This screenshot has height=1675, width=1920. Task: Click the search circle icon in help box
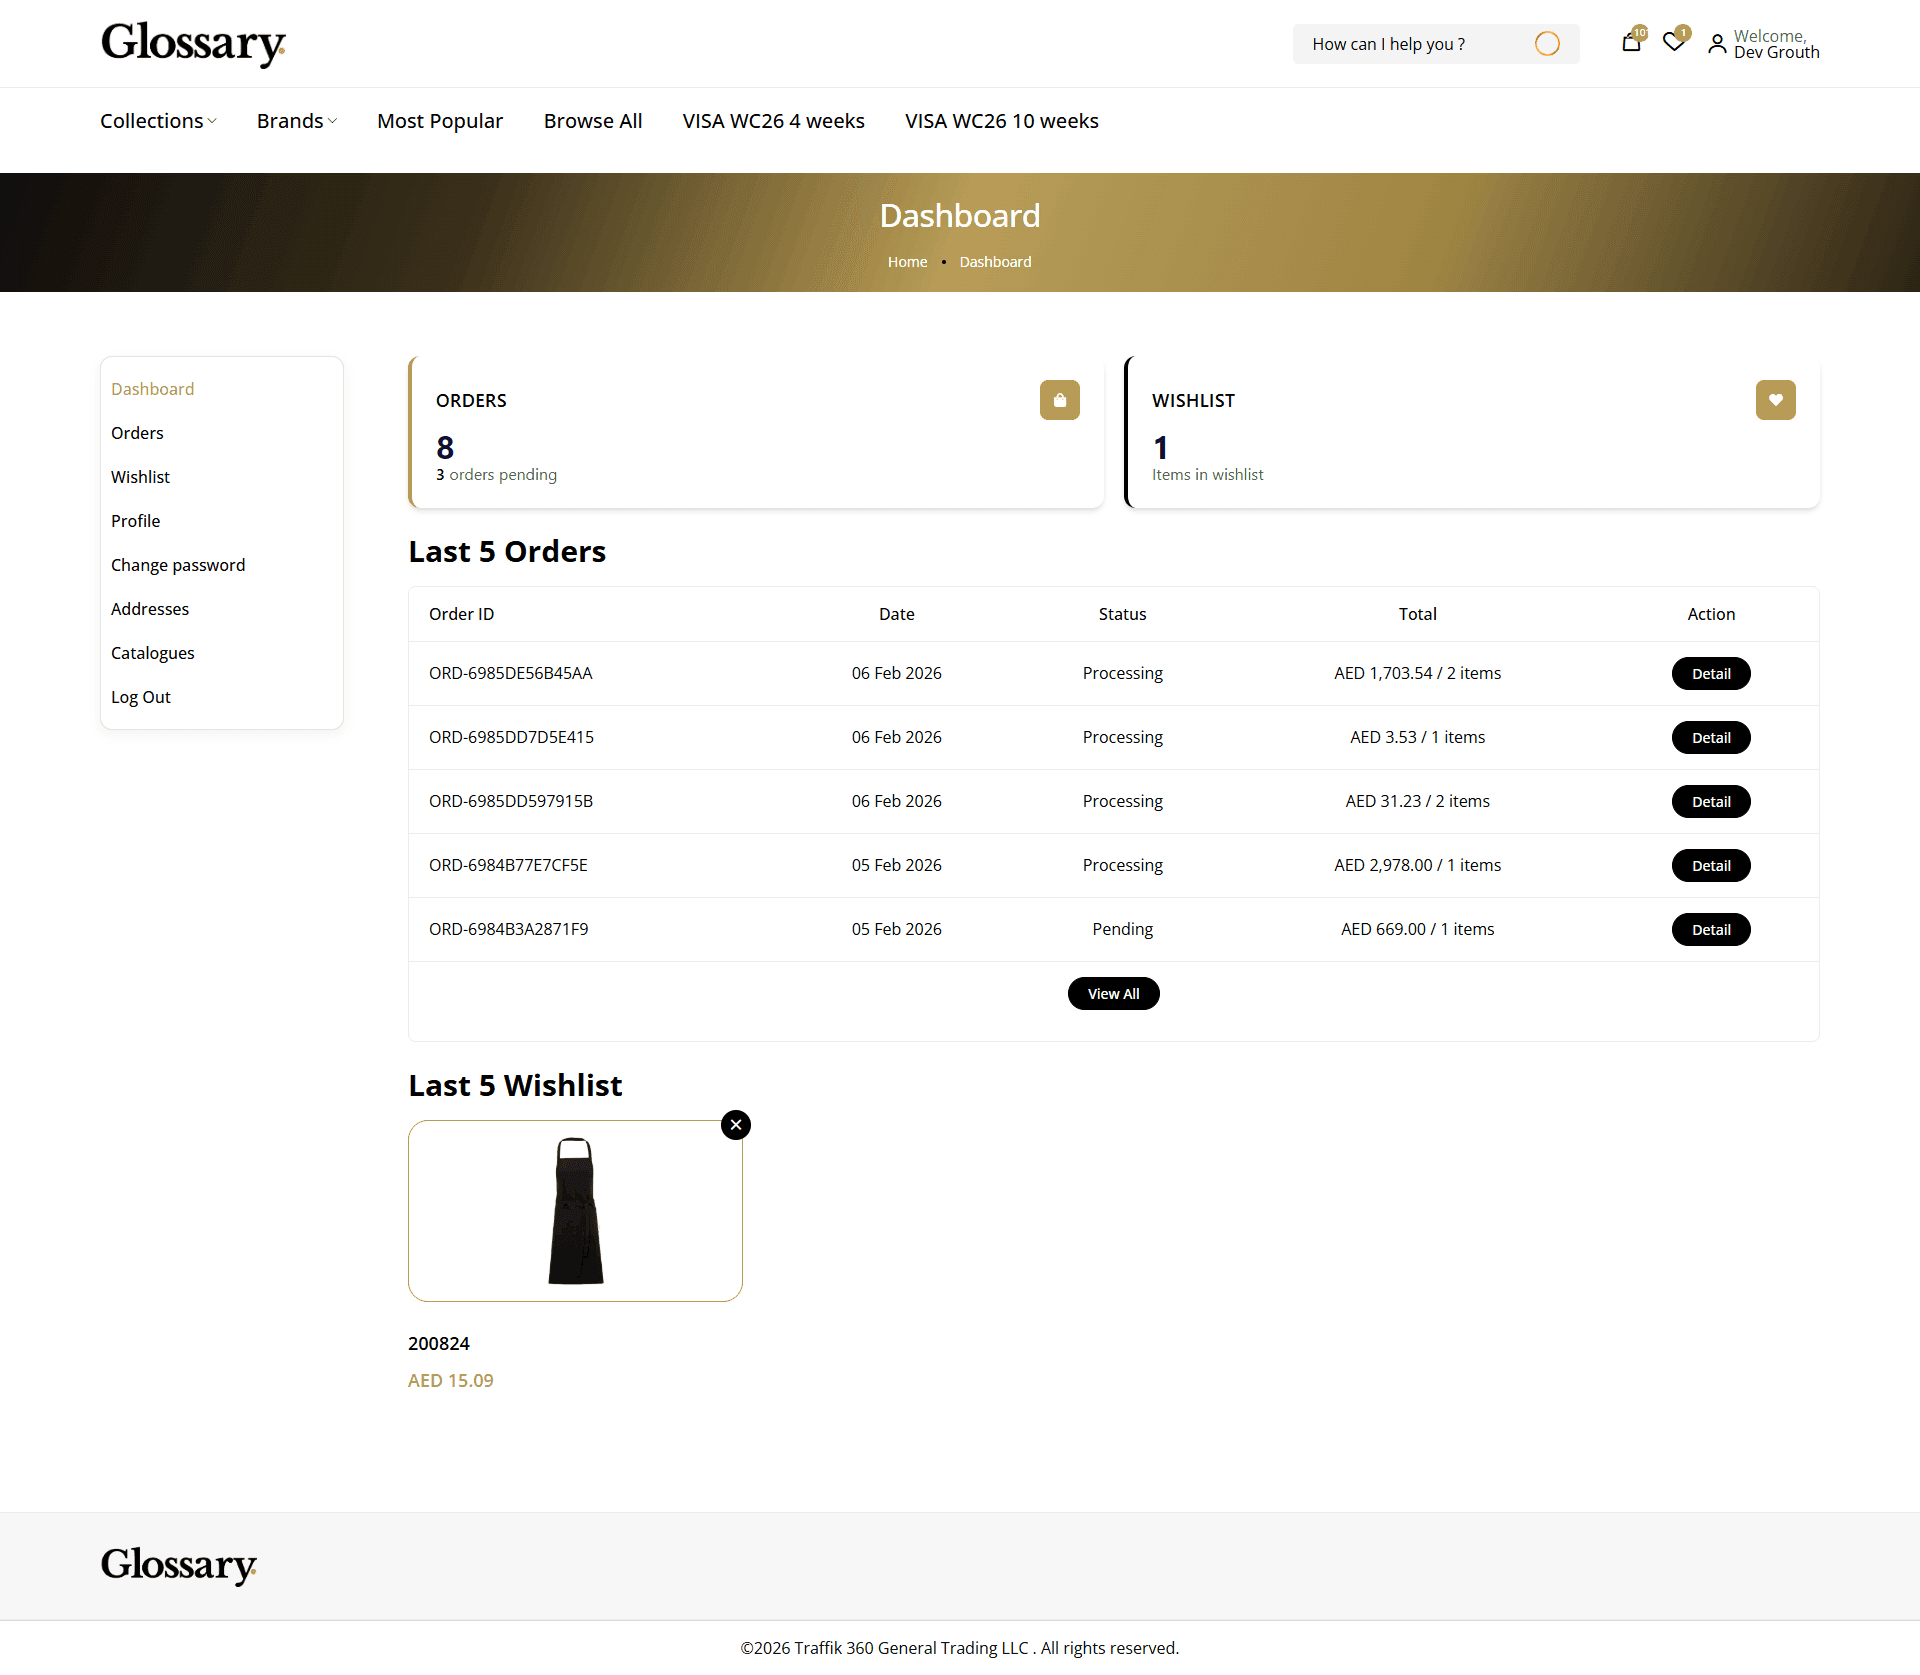point(1547,44)
